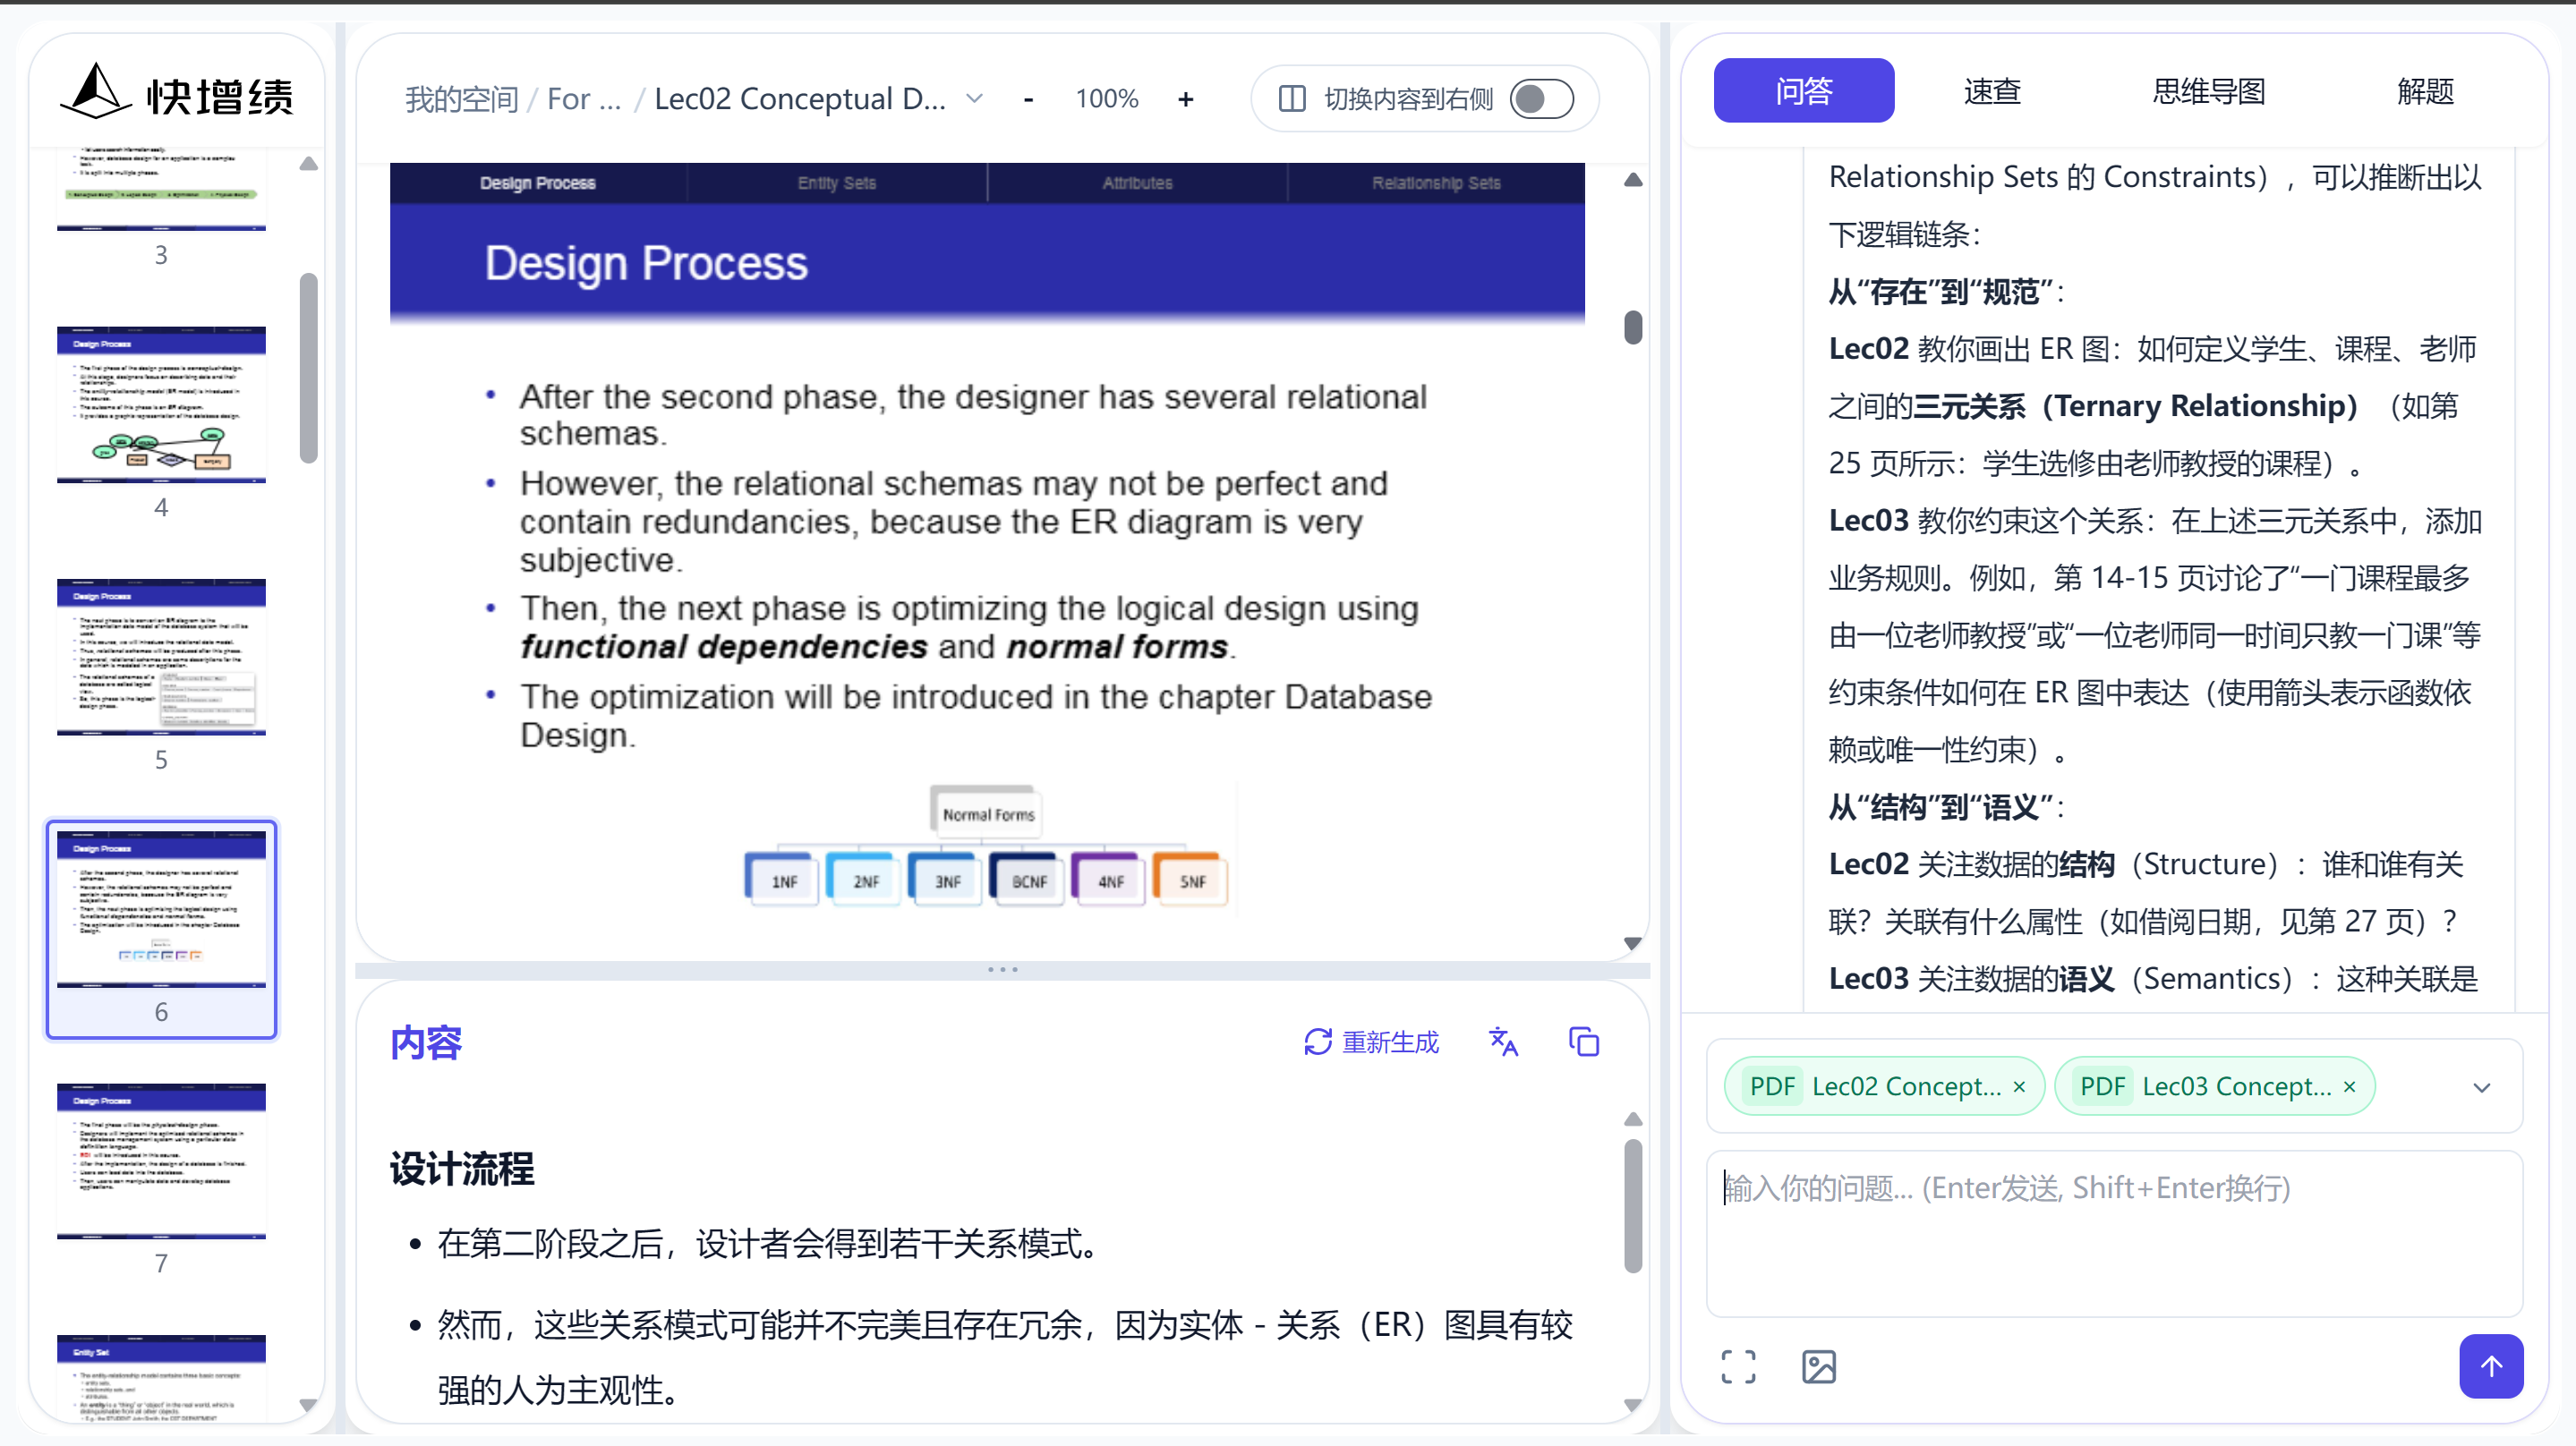The image size is (2576, 1446).
Task: Click the Normal Forms box in diagram
Action: 987,814
